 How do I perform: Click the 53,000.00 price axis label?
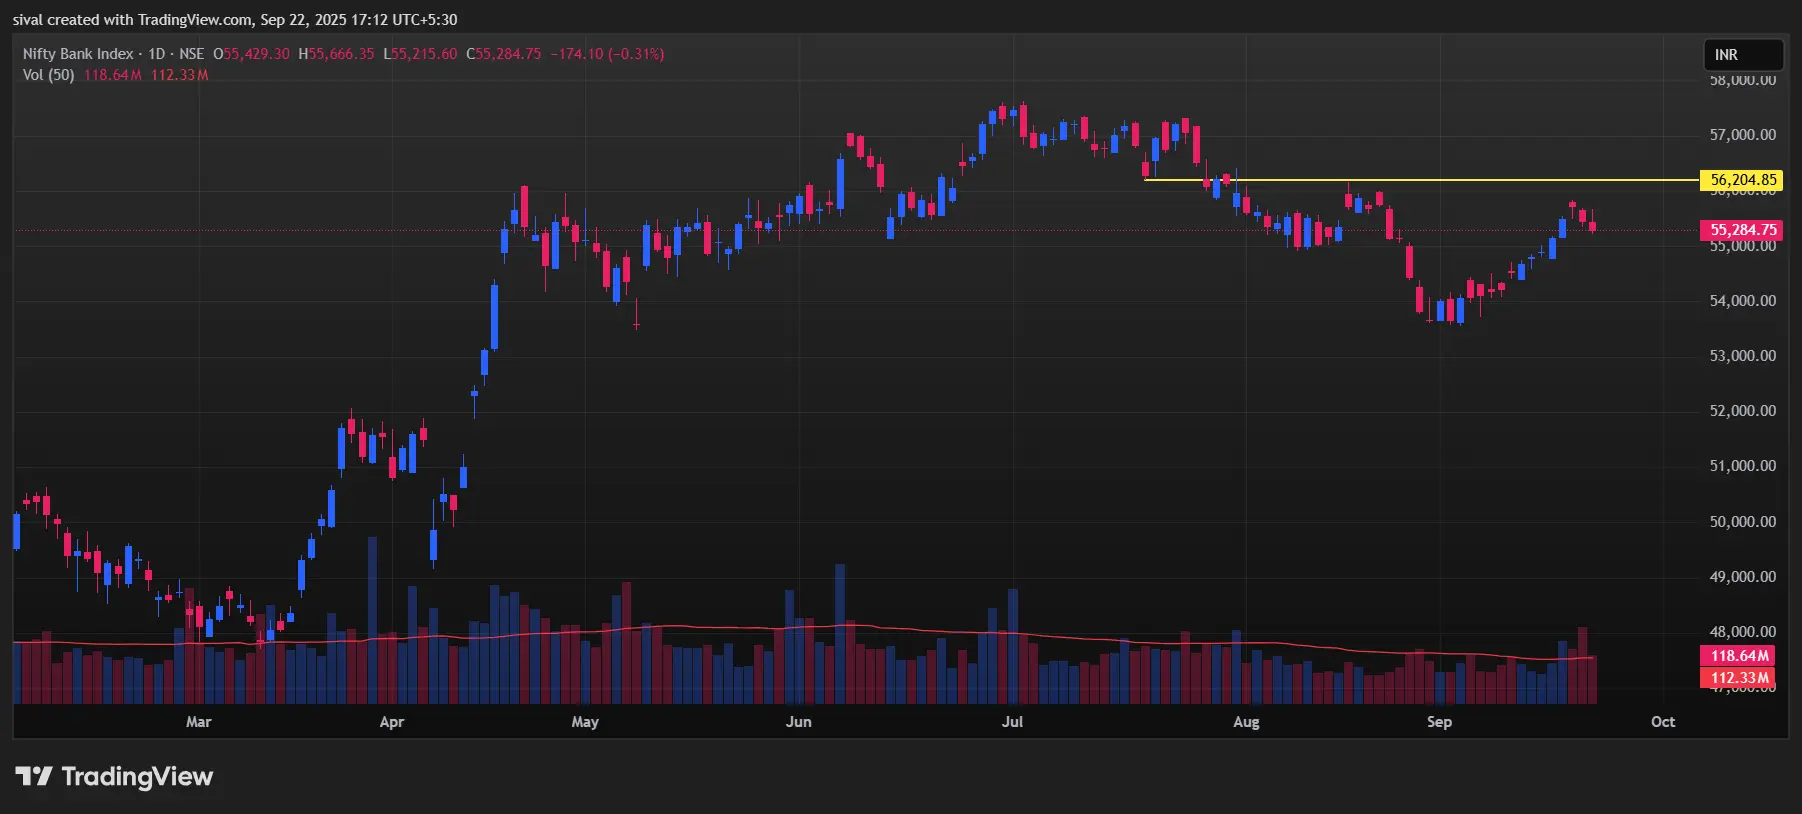pos(1743,356)
